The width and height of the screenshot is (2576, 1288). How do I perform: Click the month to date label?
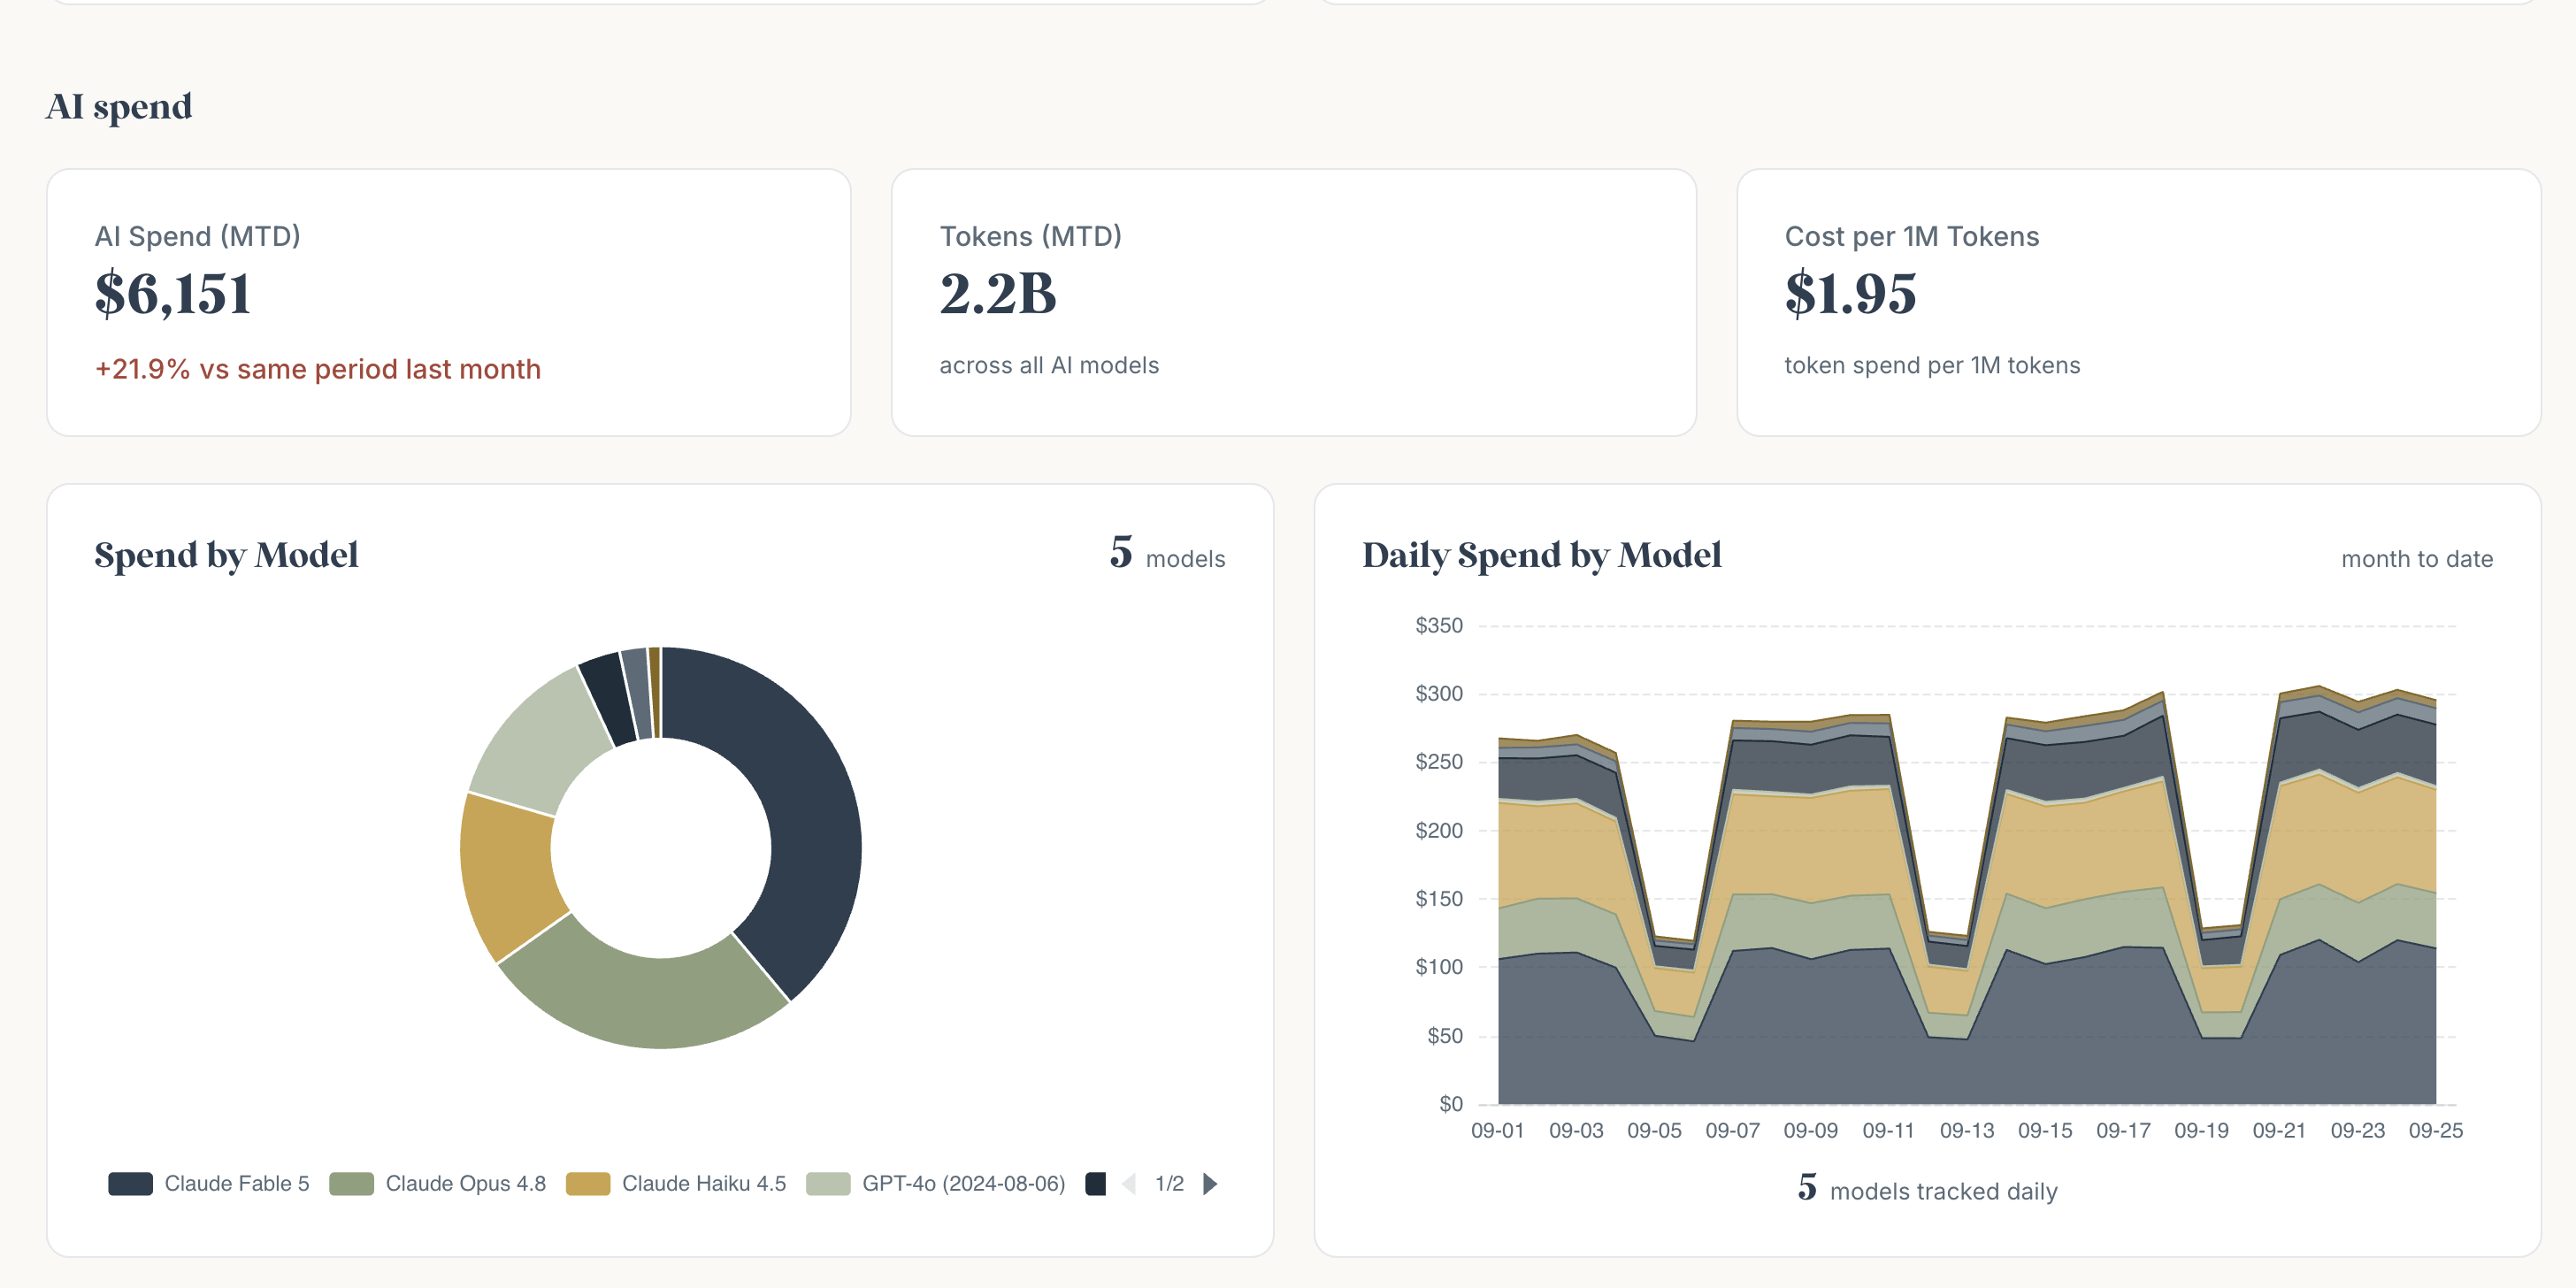tap(2417, 559)
